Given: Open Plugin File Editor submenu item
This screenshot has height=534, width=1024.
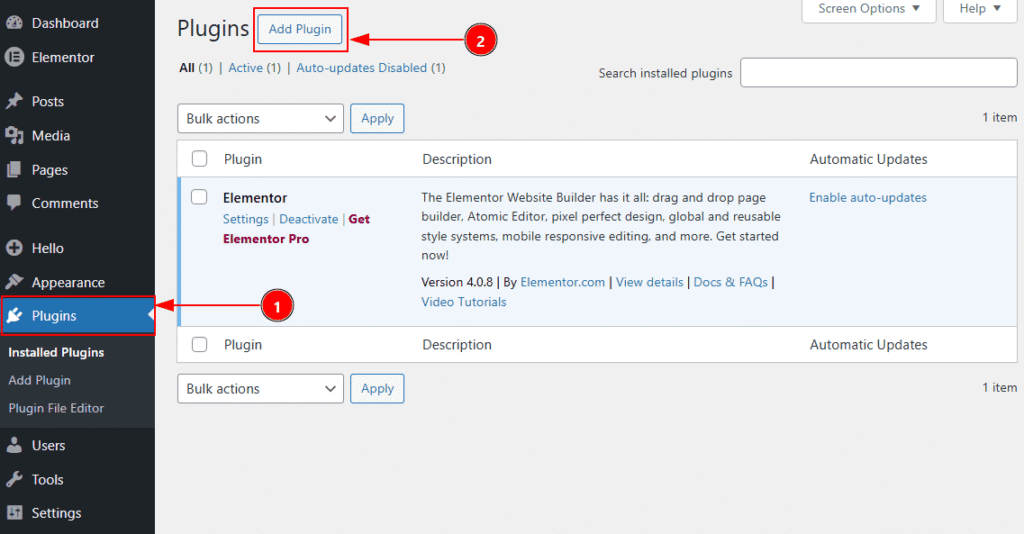Looking at the screenshot, I should tap(56, 408).
